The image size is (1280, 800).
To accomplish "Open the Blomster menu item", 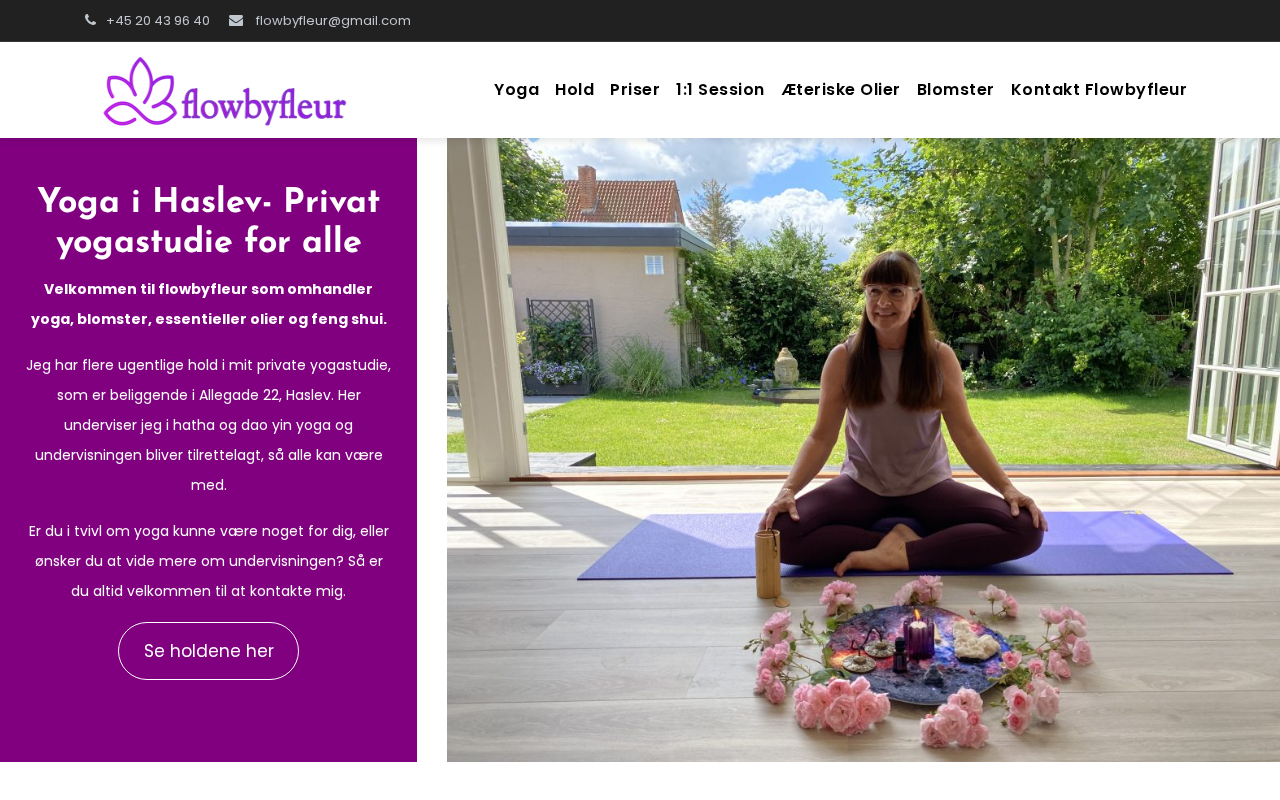I will (955, 90).
